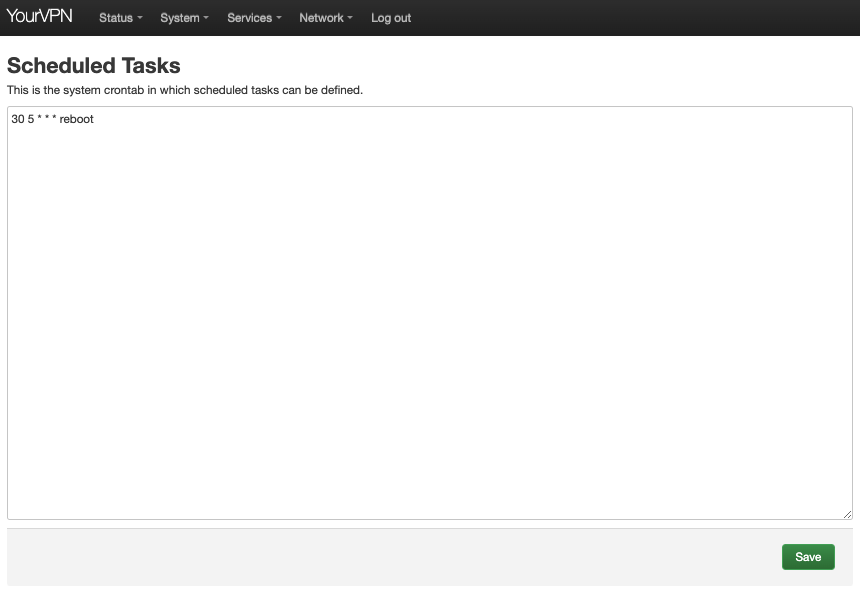Image resolution: width=860 pixels, height=594 pixels.
Task: Click the '30' minute field in crontab
Action: [17, 120]
